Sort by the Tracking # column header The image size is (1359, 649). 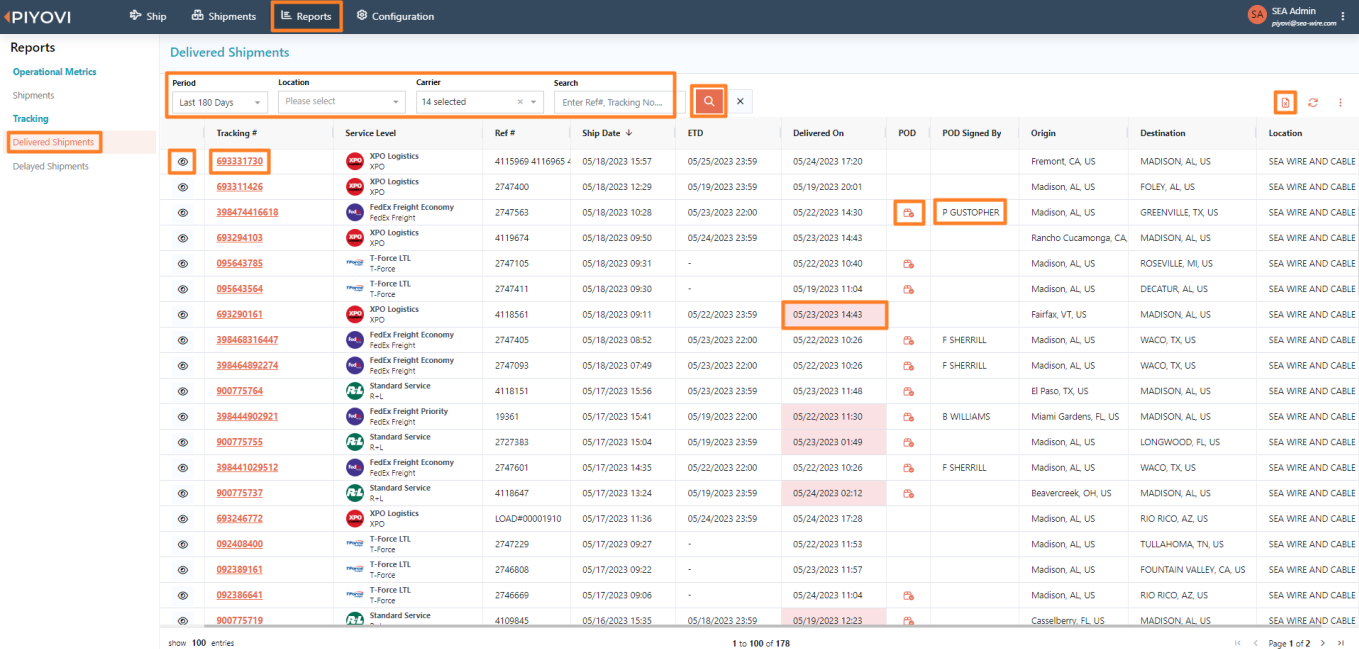(x=237, y=133)
